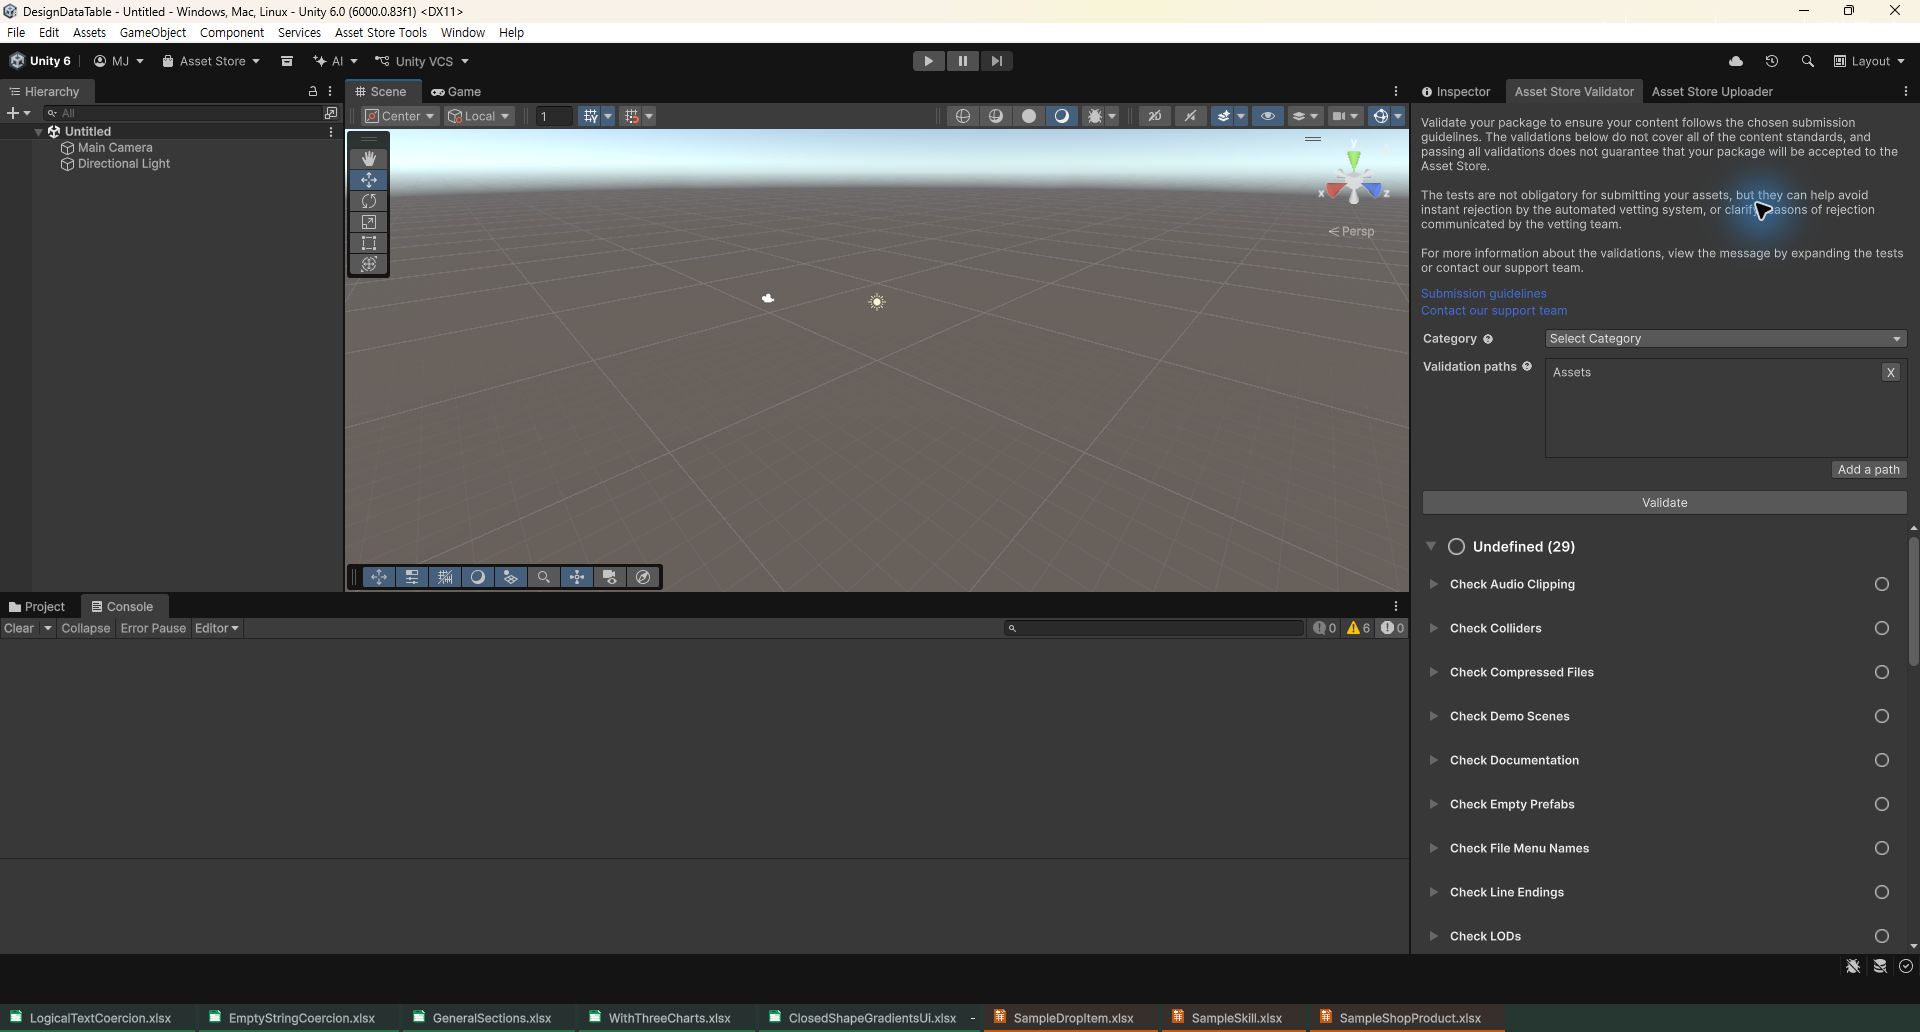Select the Rect tool
Screen dimensions: 1920x1032
[369, 243]
